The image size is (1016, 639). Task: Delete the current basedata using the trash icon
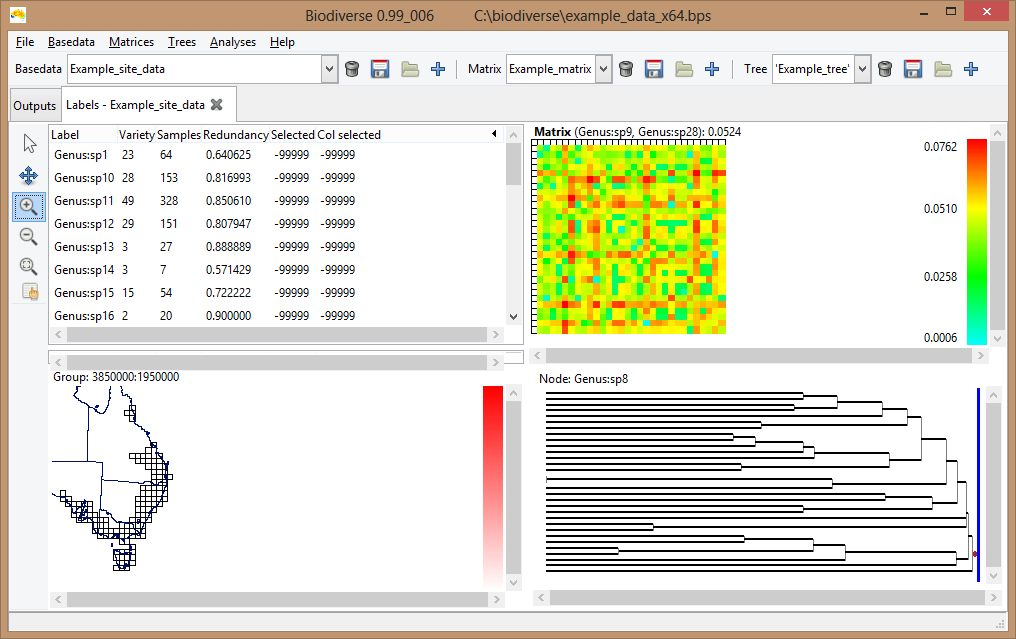point(352,69)
